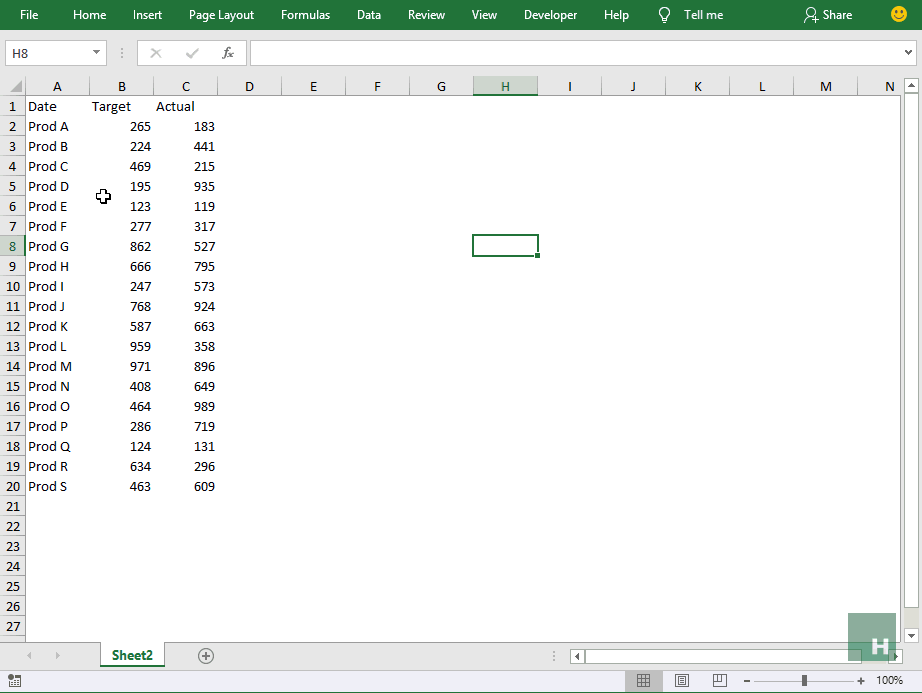
Task: Select the Prod G cell
Action: click(x=57, y=246)
